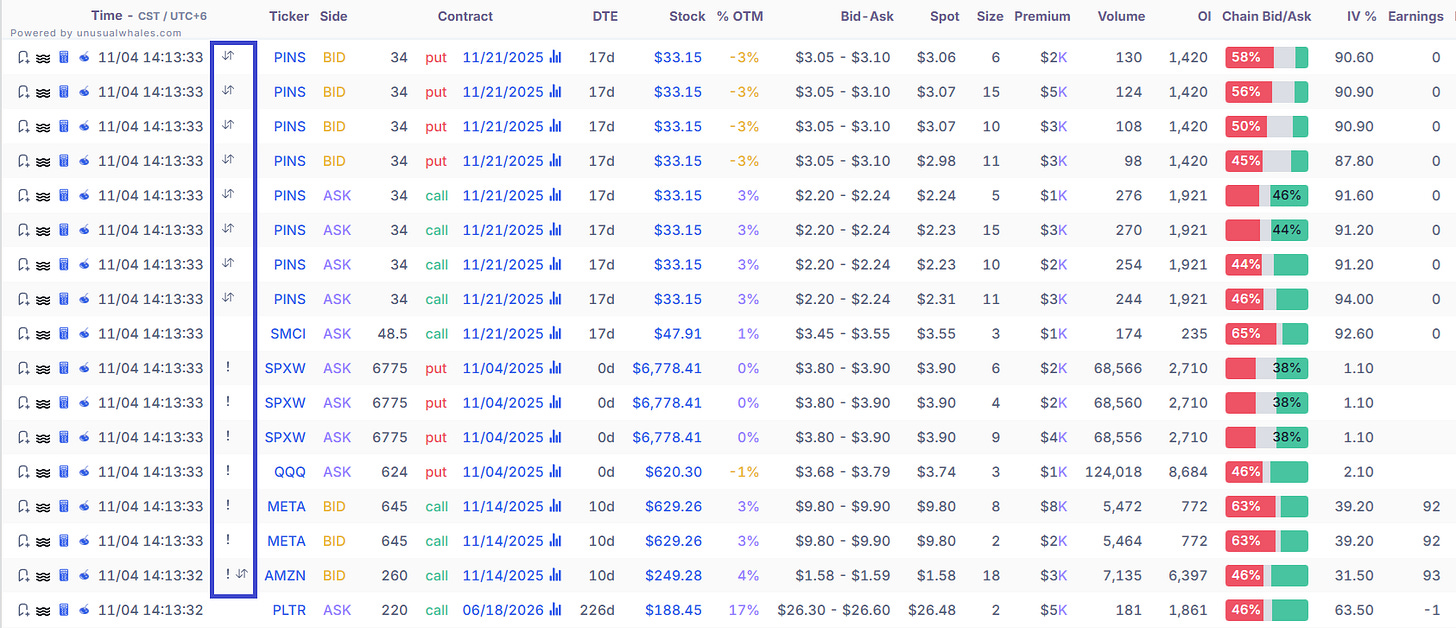The height and width of the screenshot is (628, 1456).
Task: Open the SMCI ticker link
Action: click(x=288, y=333)
